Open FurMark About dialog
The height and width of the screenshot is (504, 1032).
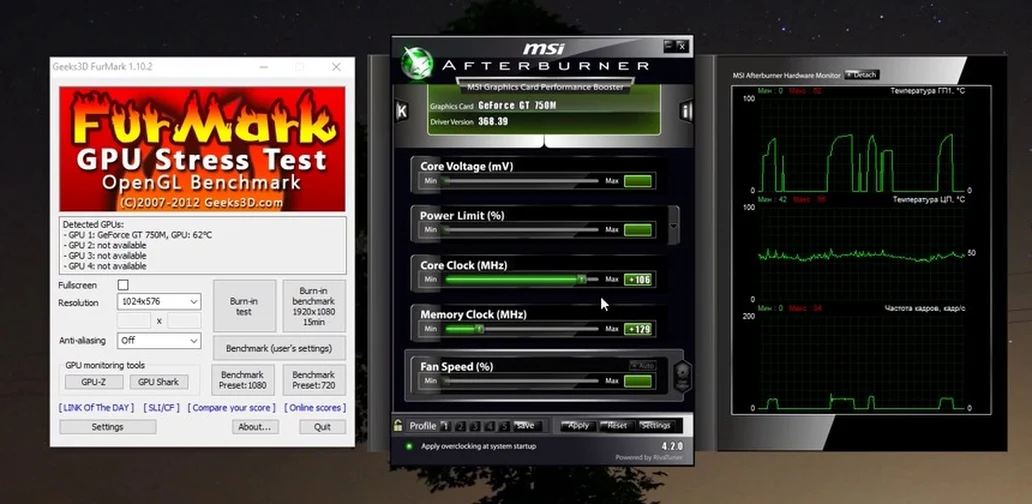click(x=255, y=427)
